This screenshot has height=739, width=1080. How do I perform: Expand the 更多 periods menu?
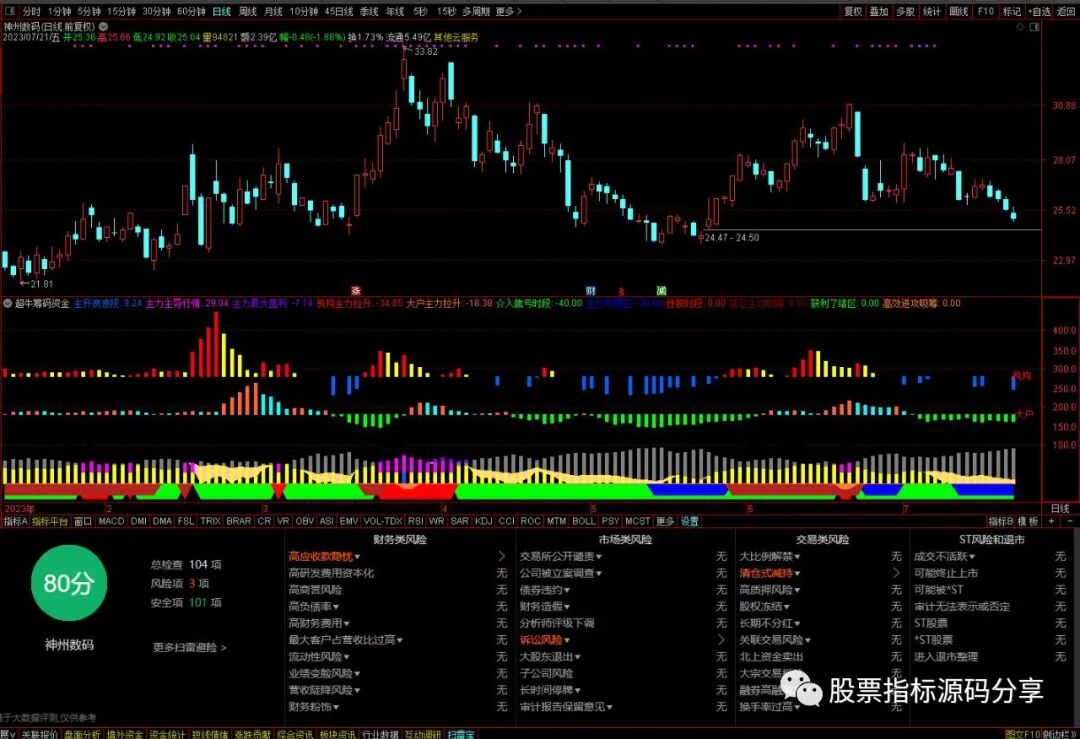click(x=508, y=11)
